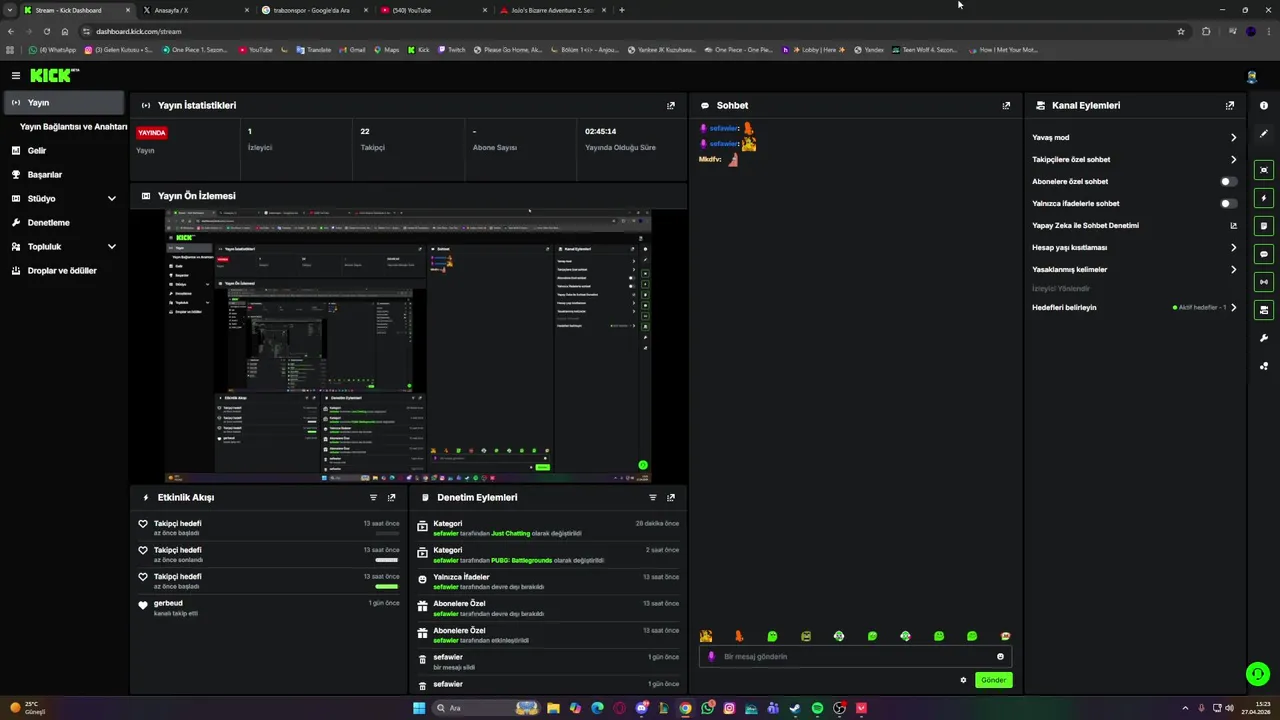Toggle Abonelere özel sohbet switch
The height and width of the screenshot is (720, 1280).
coord(1228,182)
